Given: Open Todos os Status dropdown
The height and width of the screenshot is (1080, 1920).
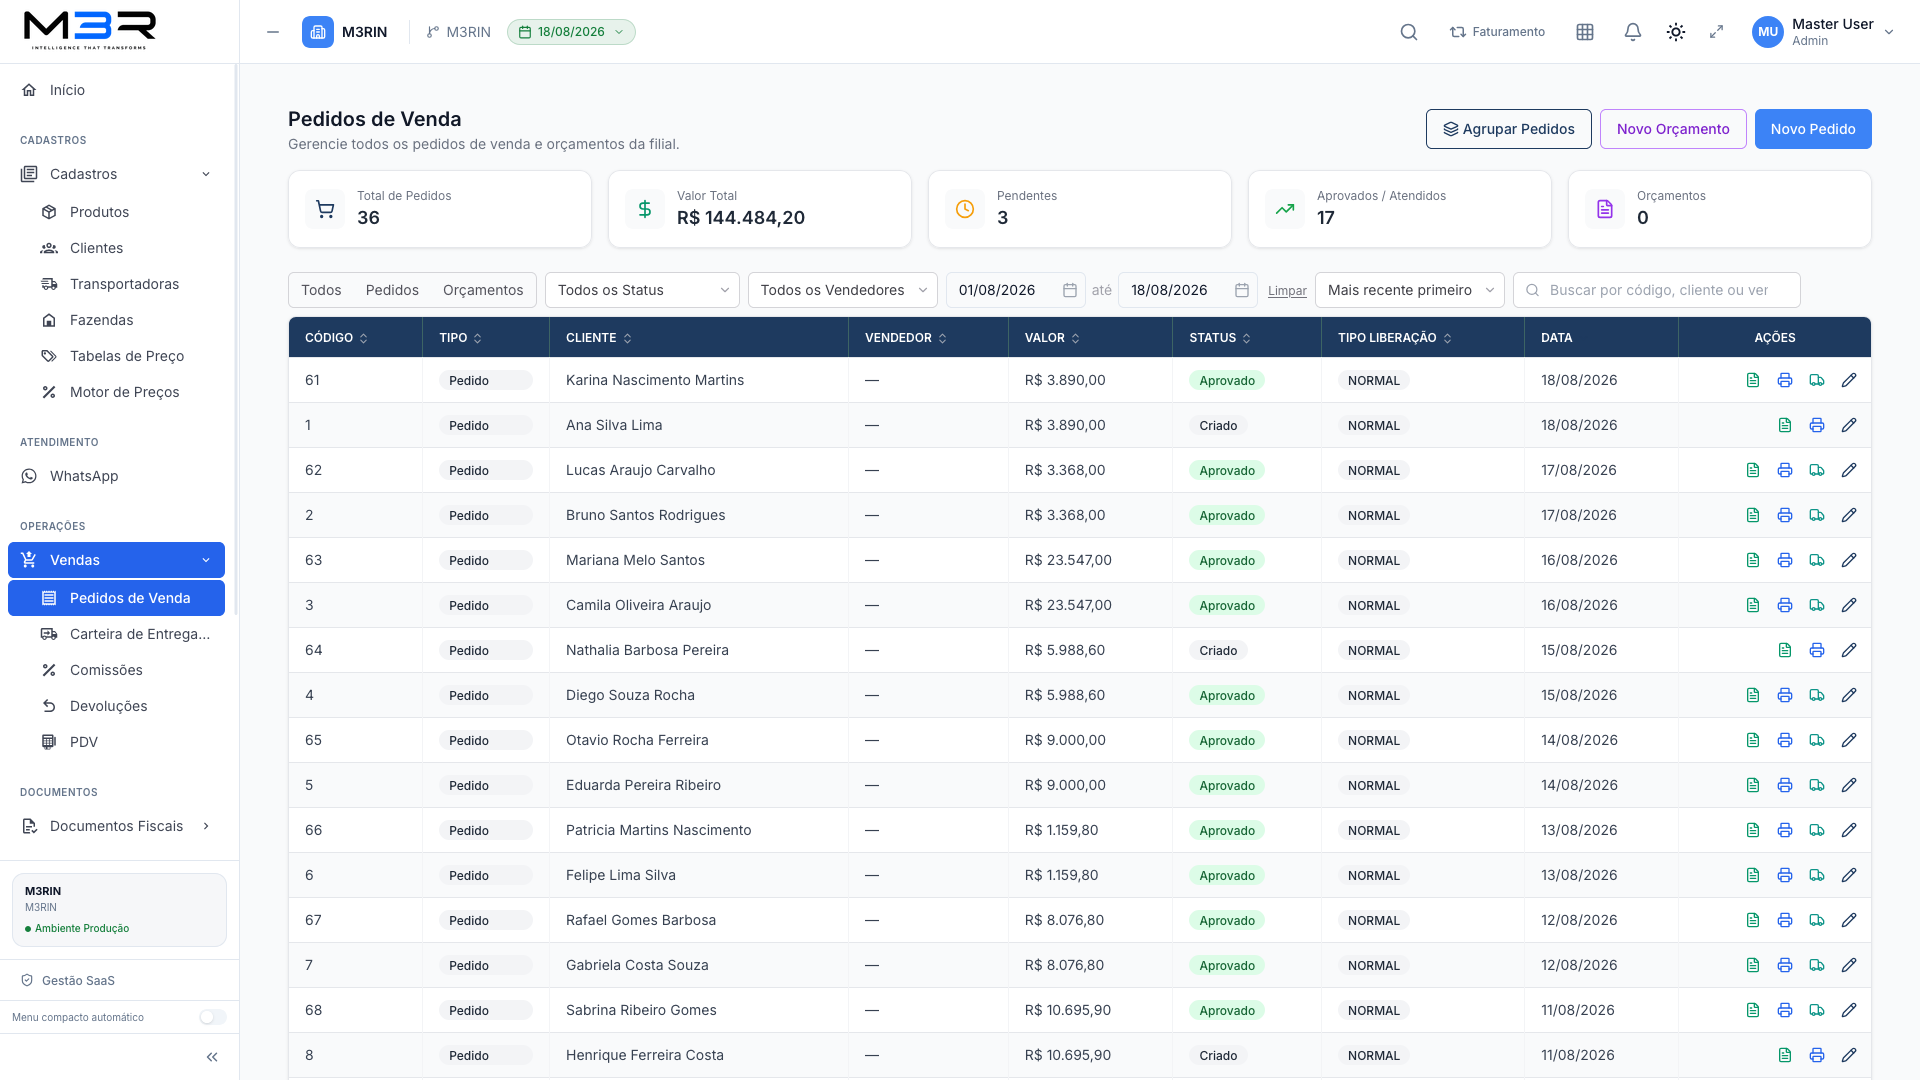Looking at the screenshot, I should [x=642, y=290].
